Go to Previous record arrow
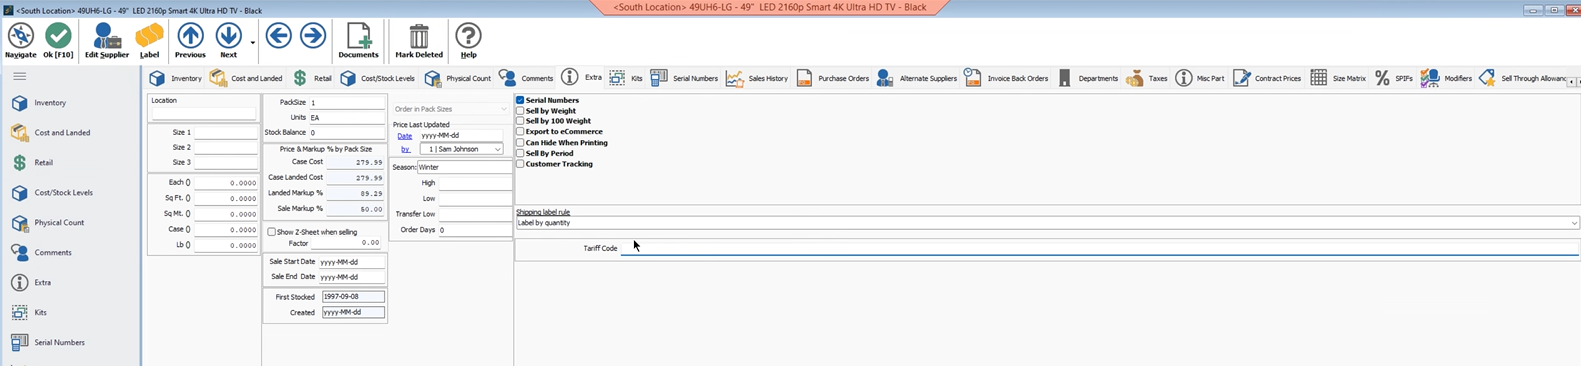1581x366 pixels. coord(190,40)
